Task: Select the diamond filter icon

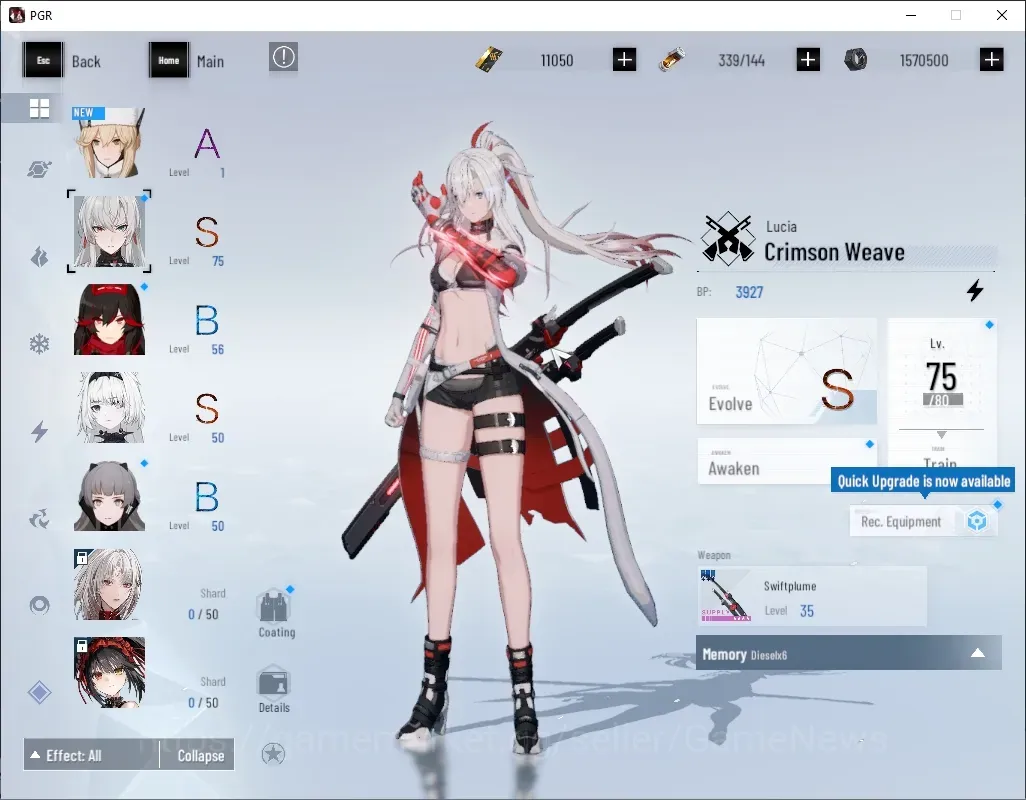Action: [39, 692]
